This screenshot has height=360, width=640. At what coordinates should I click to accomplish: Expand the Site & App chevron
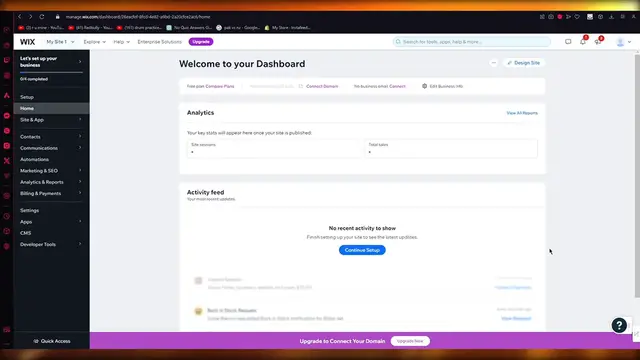tap(80, 120)
